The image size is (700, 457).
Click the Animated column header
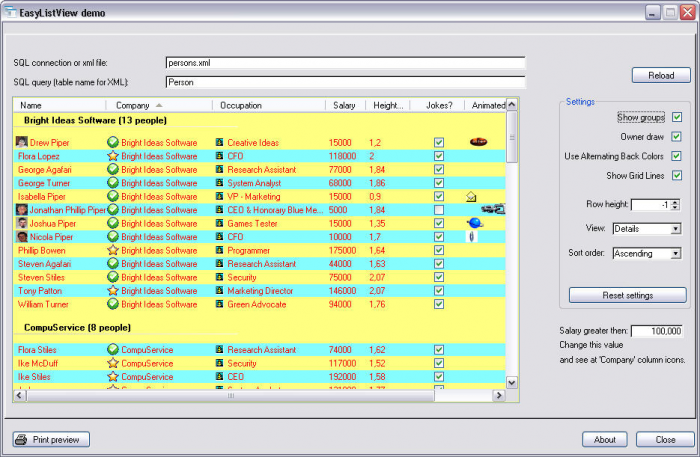[486, 105]
